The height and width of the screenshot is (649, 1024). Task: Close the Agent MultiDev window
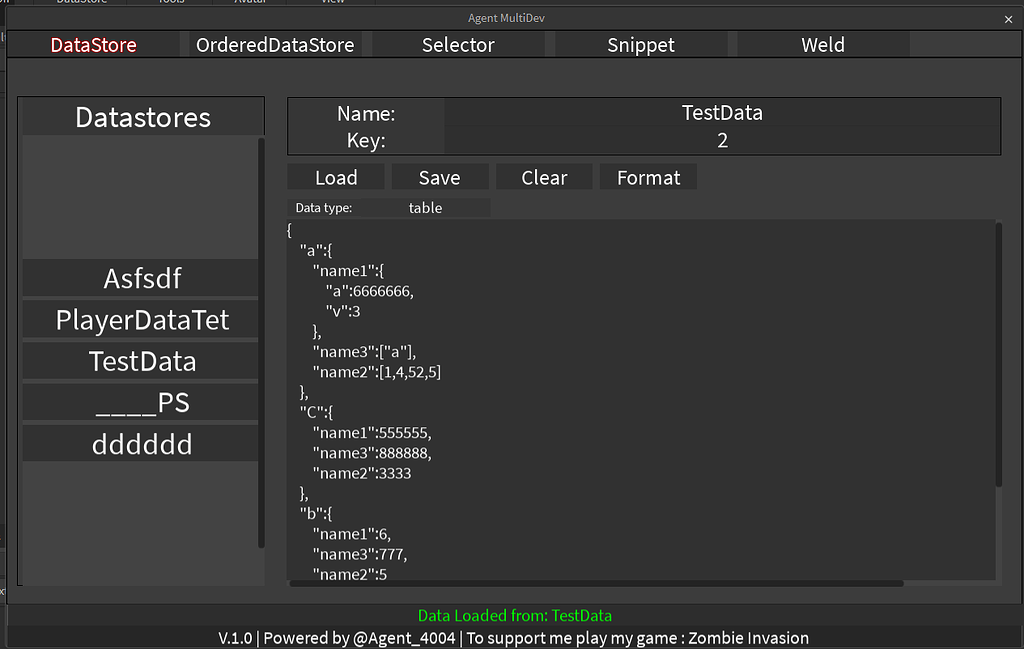1008,19
